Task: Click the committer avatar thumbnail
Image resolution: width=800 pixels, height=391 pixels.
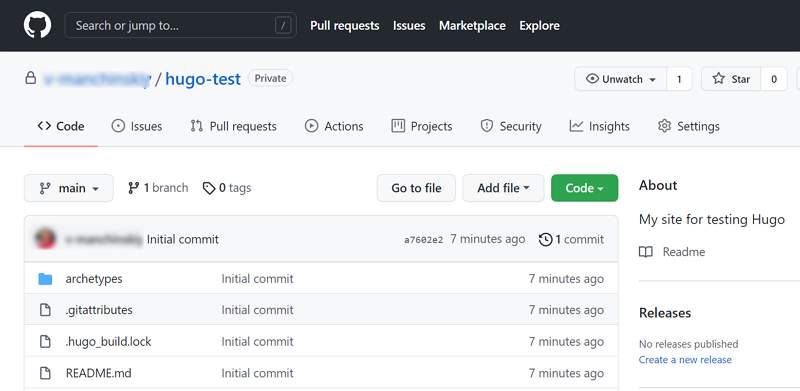Action: click(x=45, y=239)
